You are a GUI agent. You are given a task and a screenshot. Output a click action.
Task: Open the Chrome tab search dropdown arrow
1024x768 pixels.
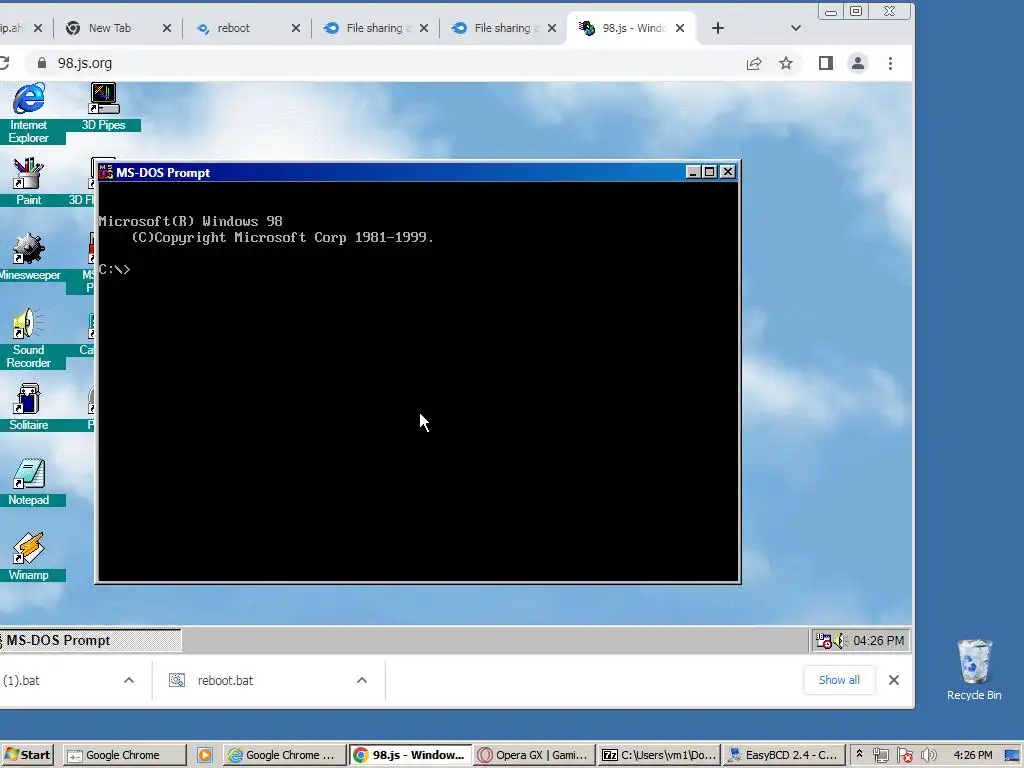coord(795,28)
